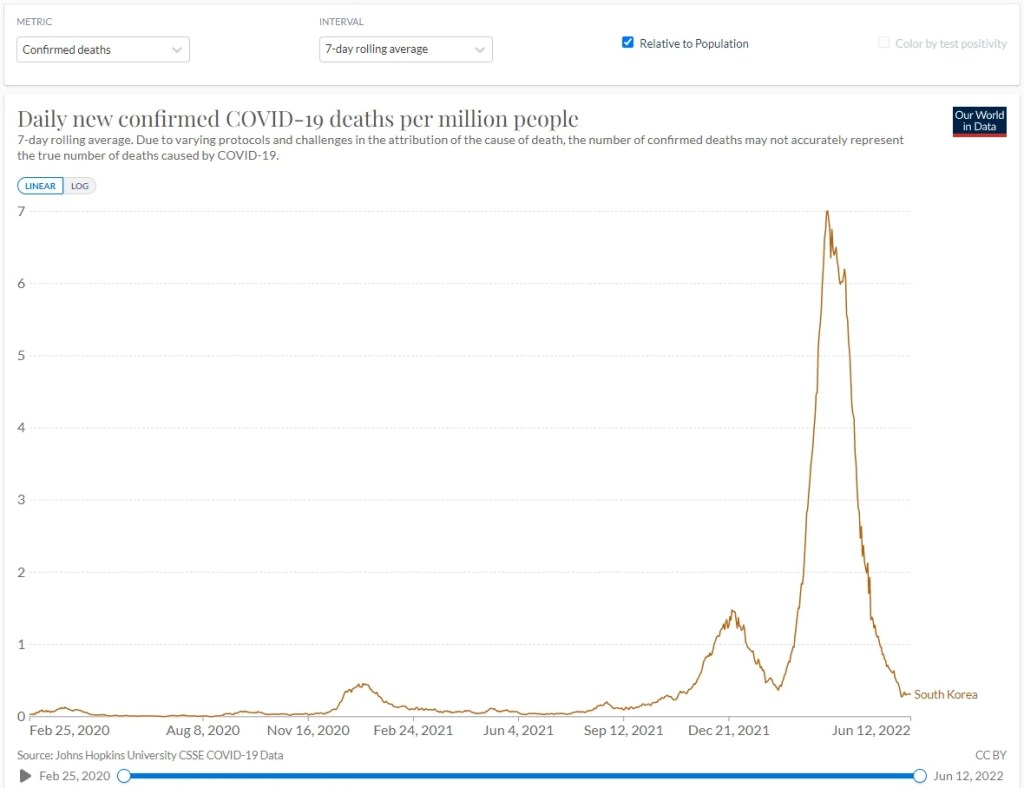Click the timeline start handle at Feb 25, 2020

[123, 776]
